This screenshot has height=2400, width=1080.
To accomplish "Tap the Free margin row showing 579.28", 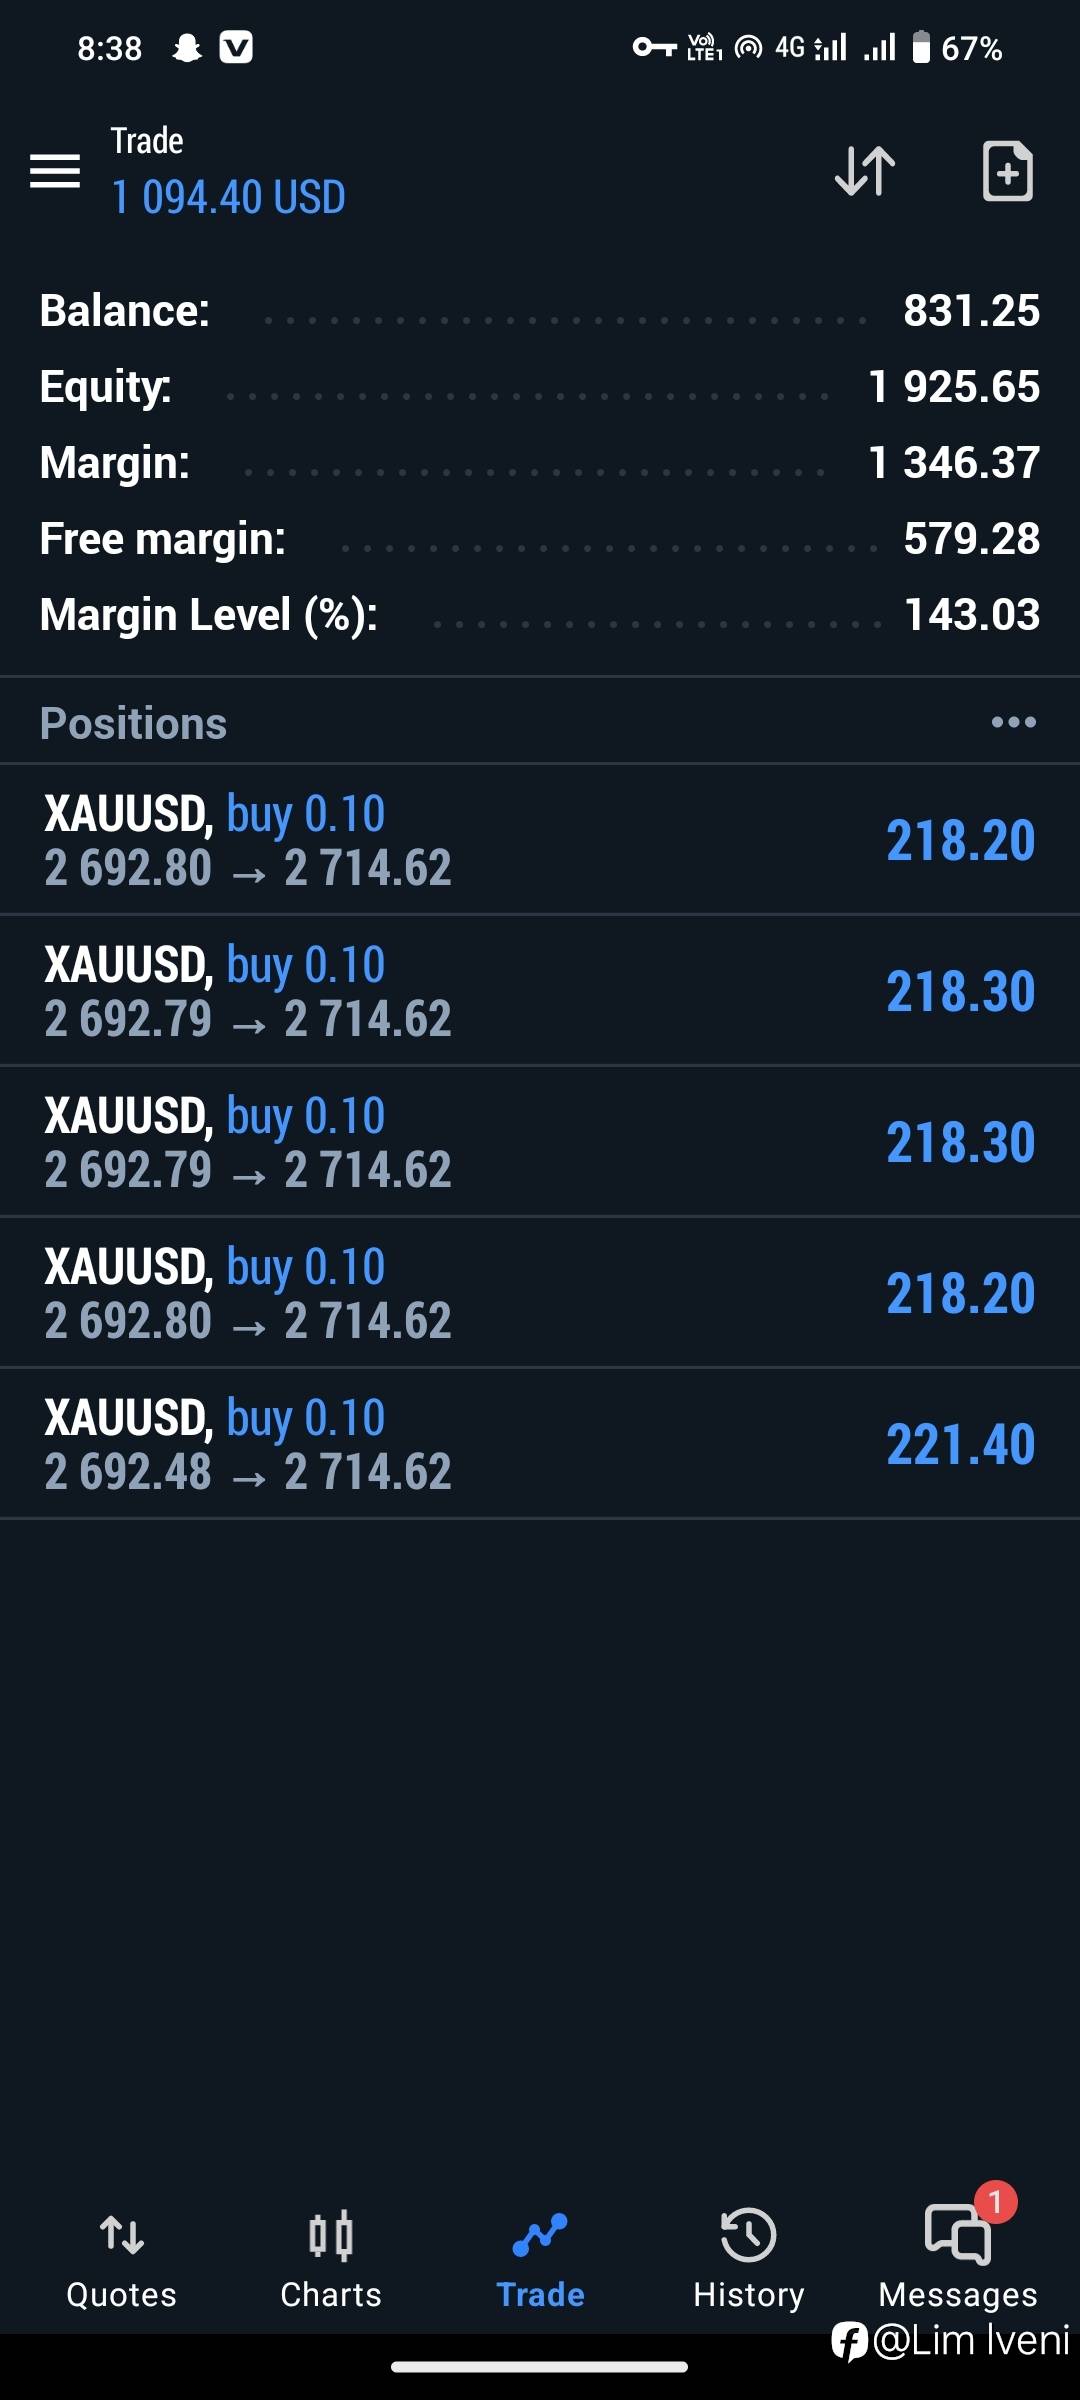I will click(x=540, y=539).
